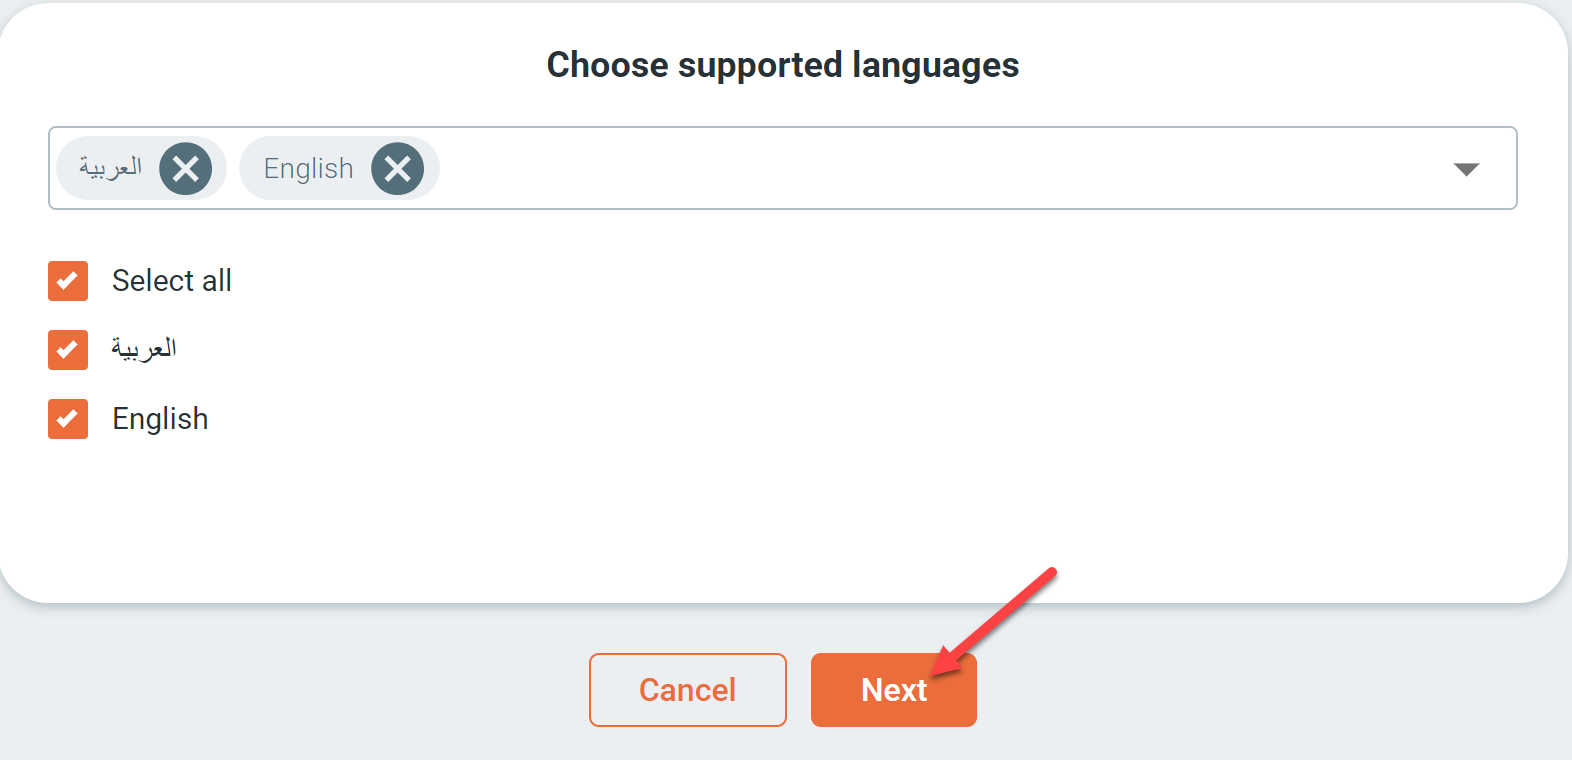Click the "Select all" option label
1572x760 pixels.
tap(172, 281)
